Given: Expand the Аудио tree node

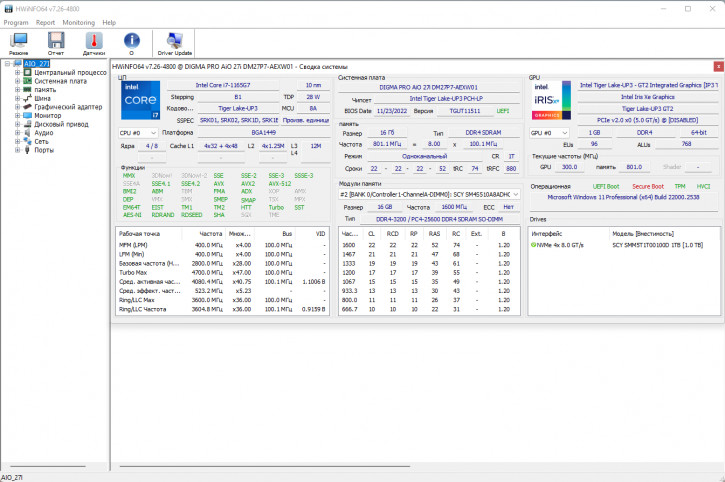Looking at the screenshot, I should (18, 133).
